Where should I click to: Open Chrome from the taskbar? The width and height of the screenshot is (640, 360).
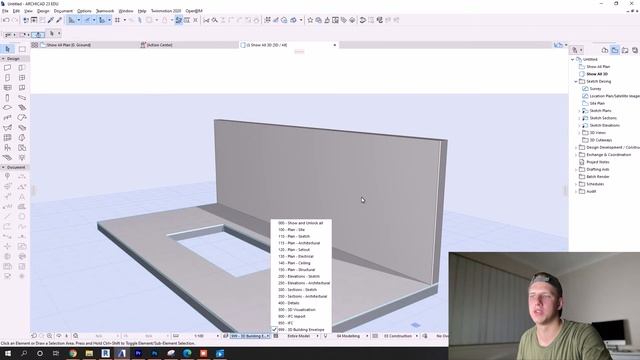tap(73, 353)
